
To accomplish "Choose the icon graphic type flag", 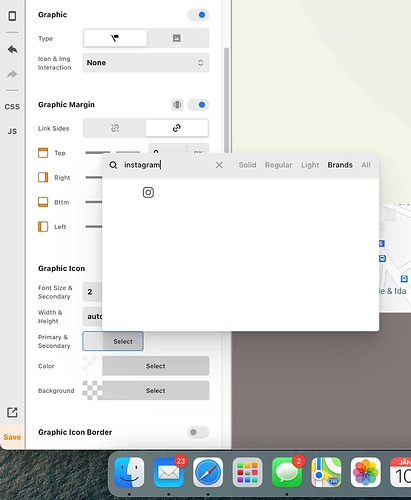I will [x=115, y=38].
